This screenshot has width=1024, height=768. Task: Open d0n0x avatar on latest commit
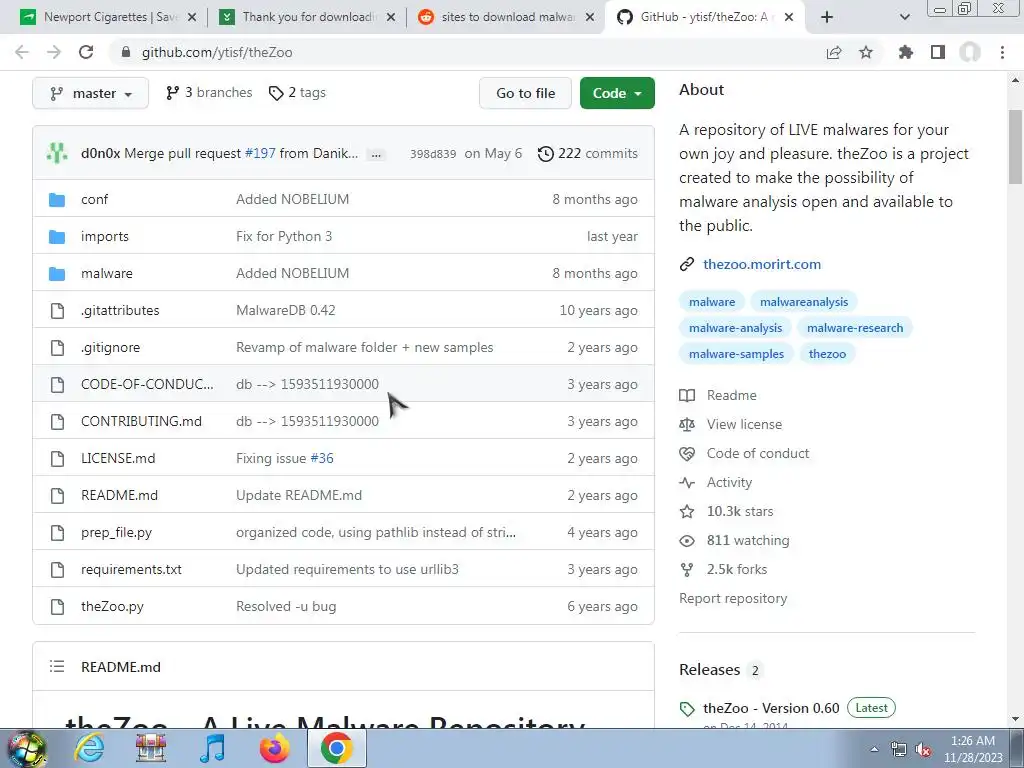[x=57, y=153]
